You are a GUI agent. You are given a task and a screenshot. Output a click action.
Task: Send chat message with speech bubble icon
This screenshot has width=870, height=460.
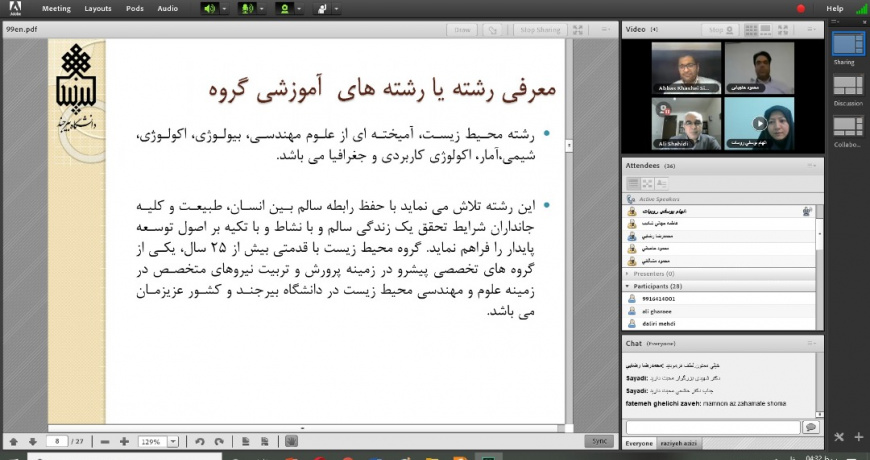tap(811, 427)
